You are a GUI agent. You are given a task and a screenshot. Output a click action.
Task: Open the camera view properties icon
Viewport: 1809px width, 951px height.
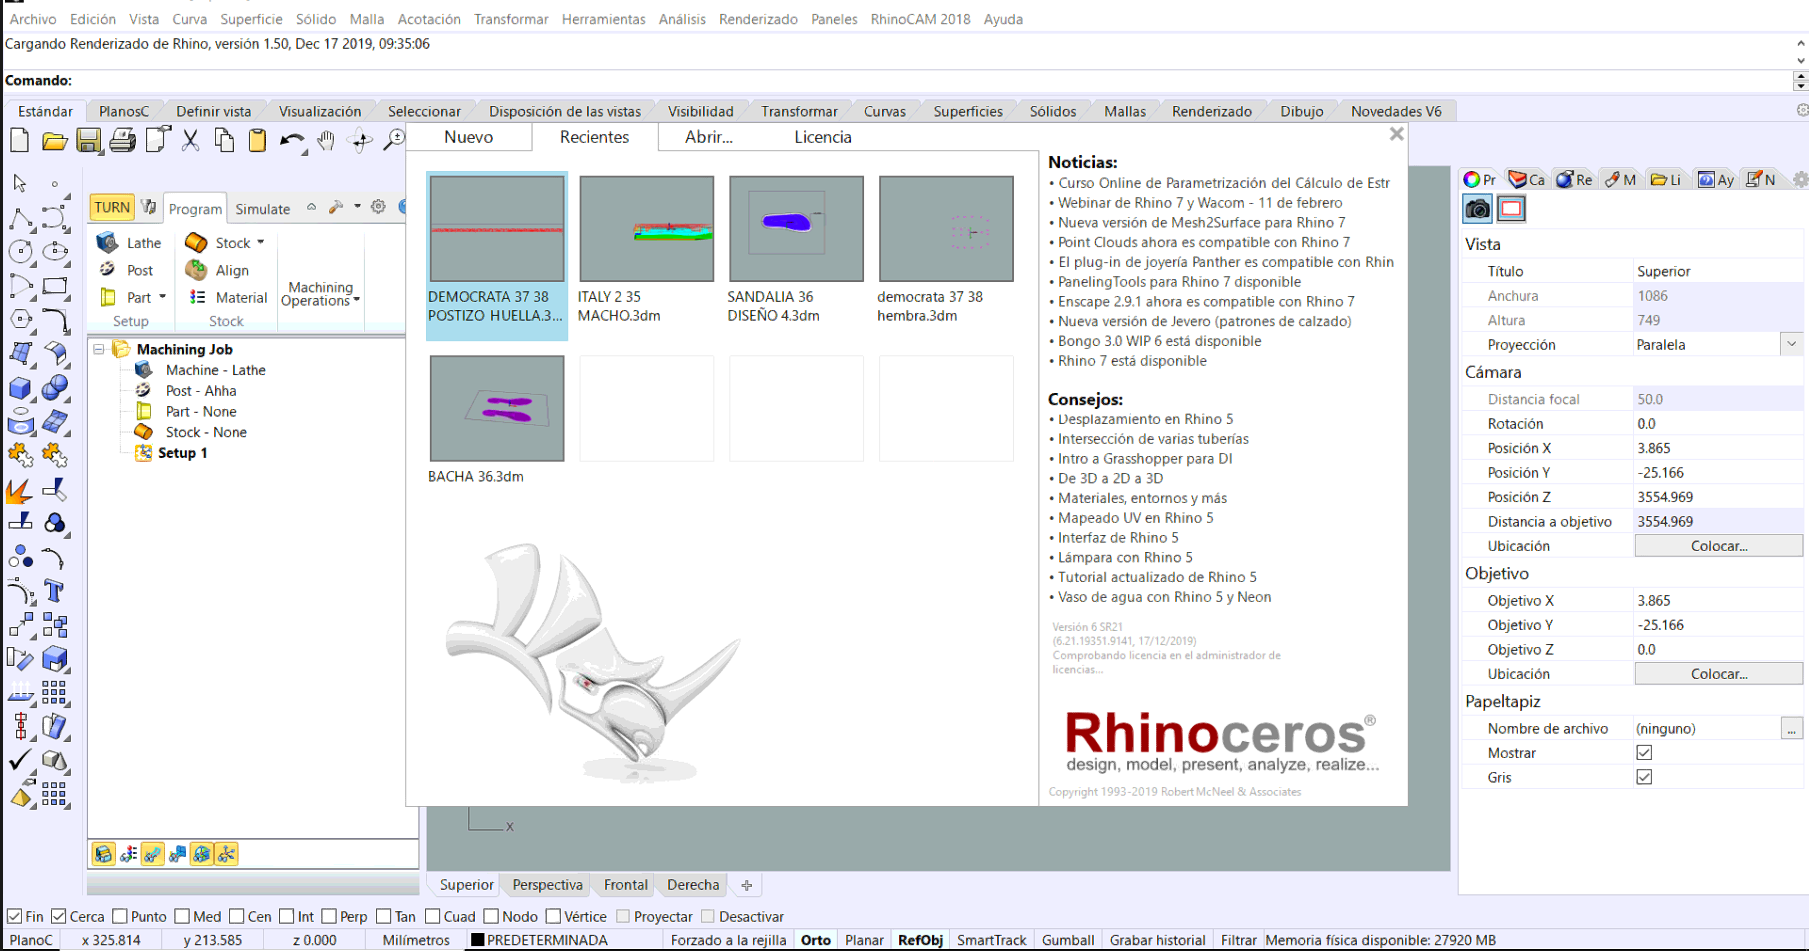[x=1478, y=209]
